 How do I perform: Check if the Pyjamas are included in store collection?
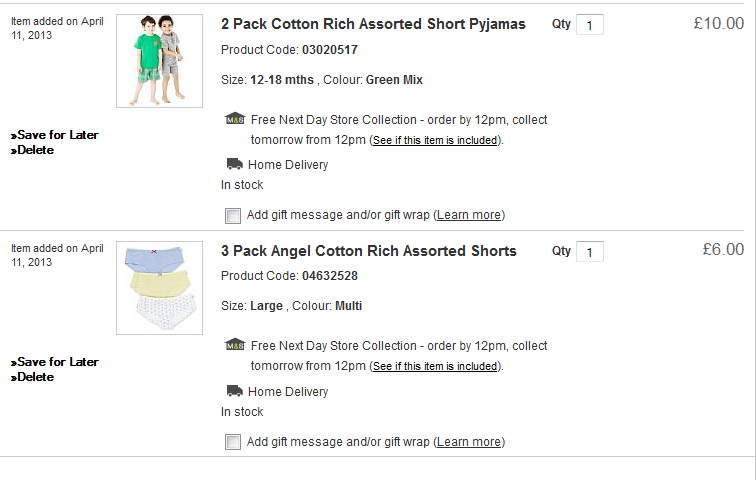[x=435, y=140]
